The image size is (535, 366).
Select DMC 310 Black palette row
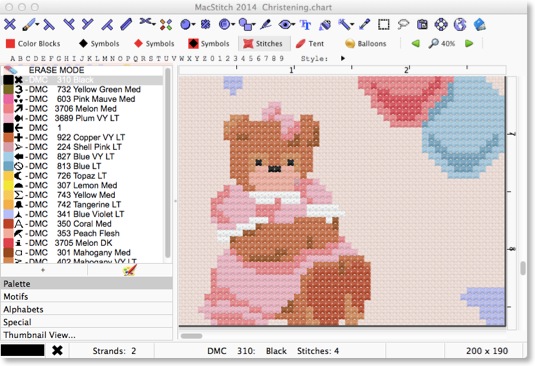[x=83, y=80]
